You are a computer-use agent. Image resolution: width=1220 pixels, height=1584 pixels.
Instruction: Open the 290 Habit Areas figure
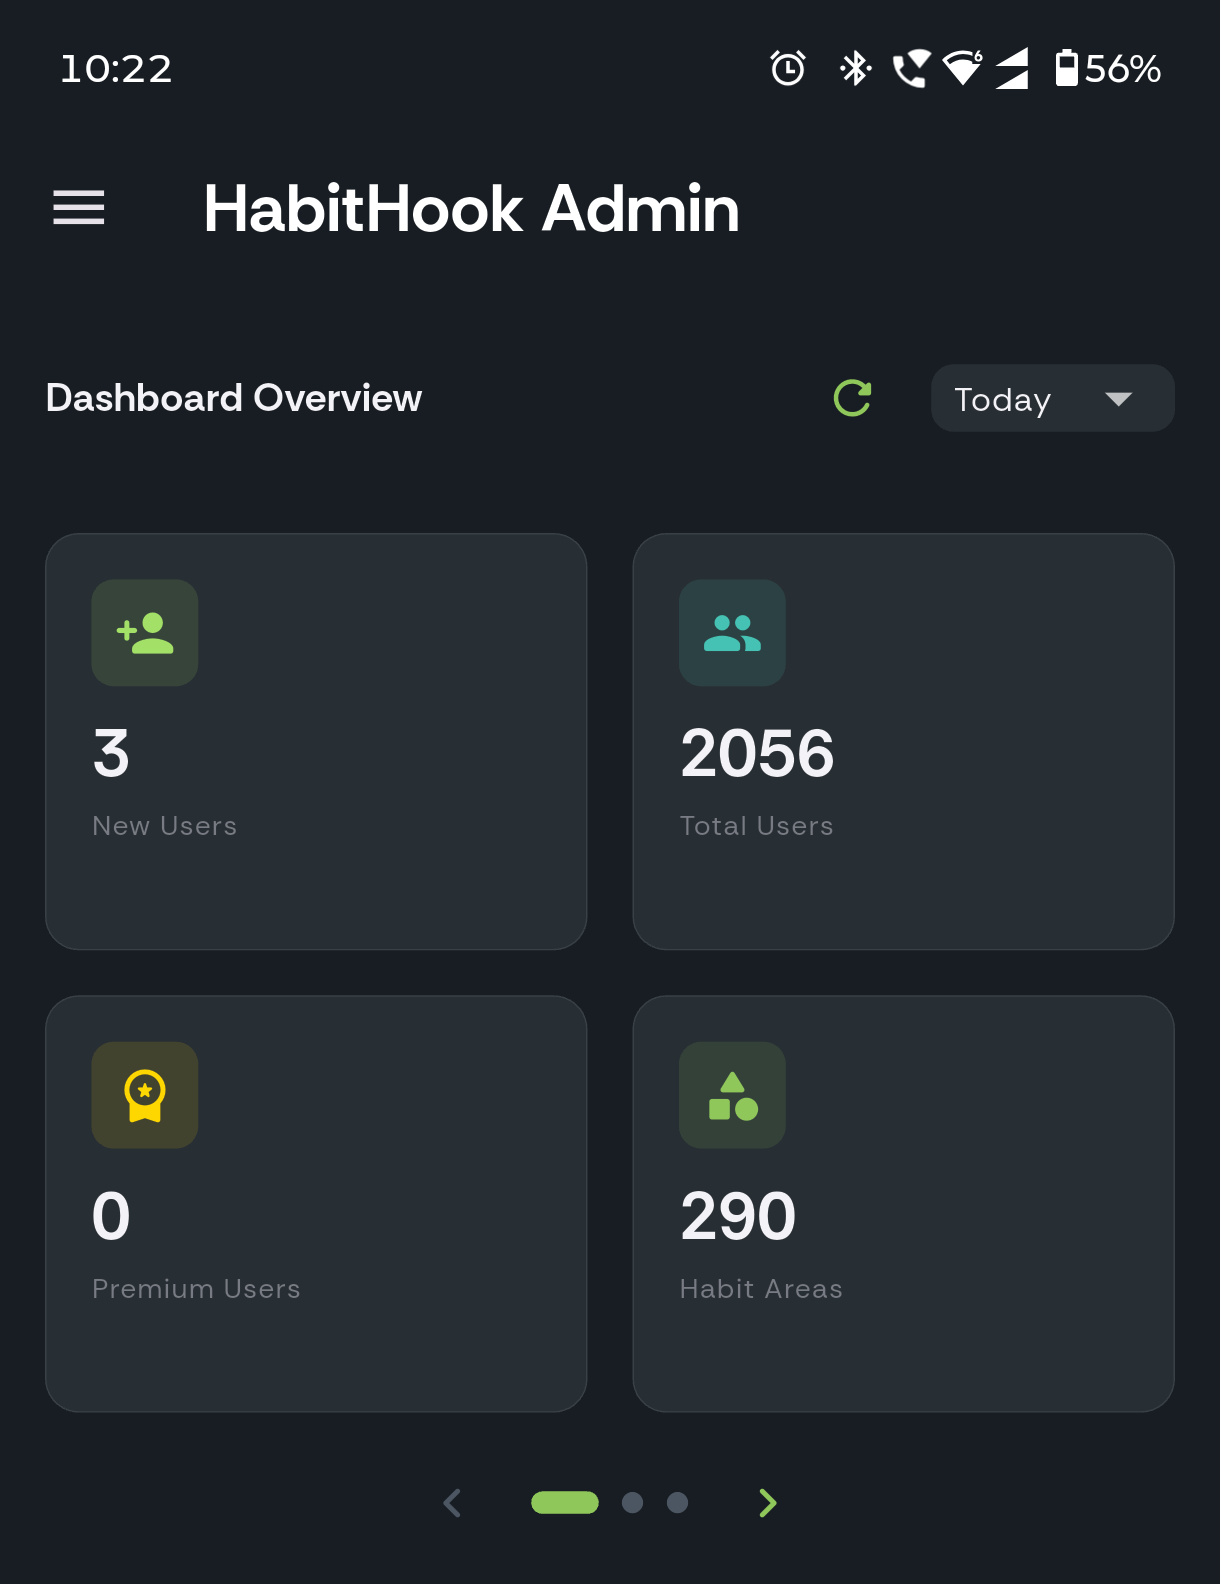point(738,1216)
